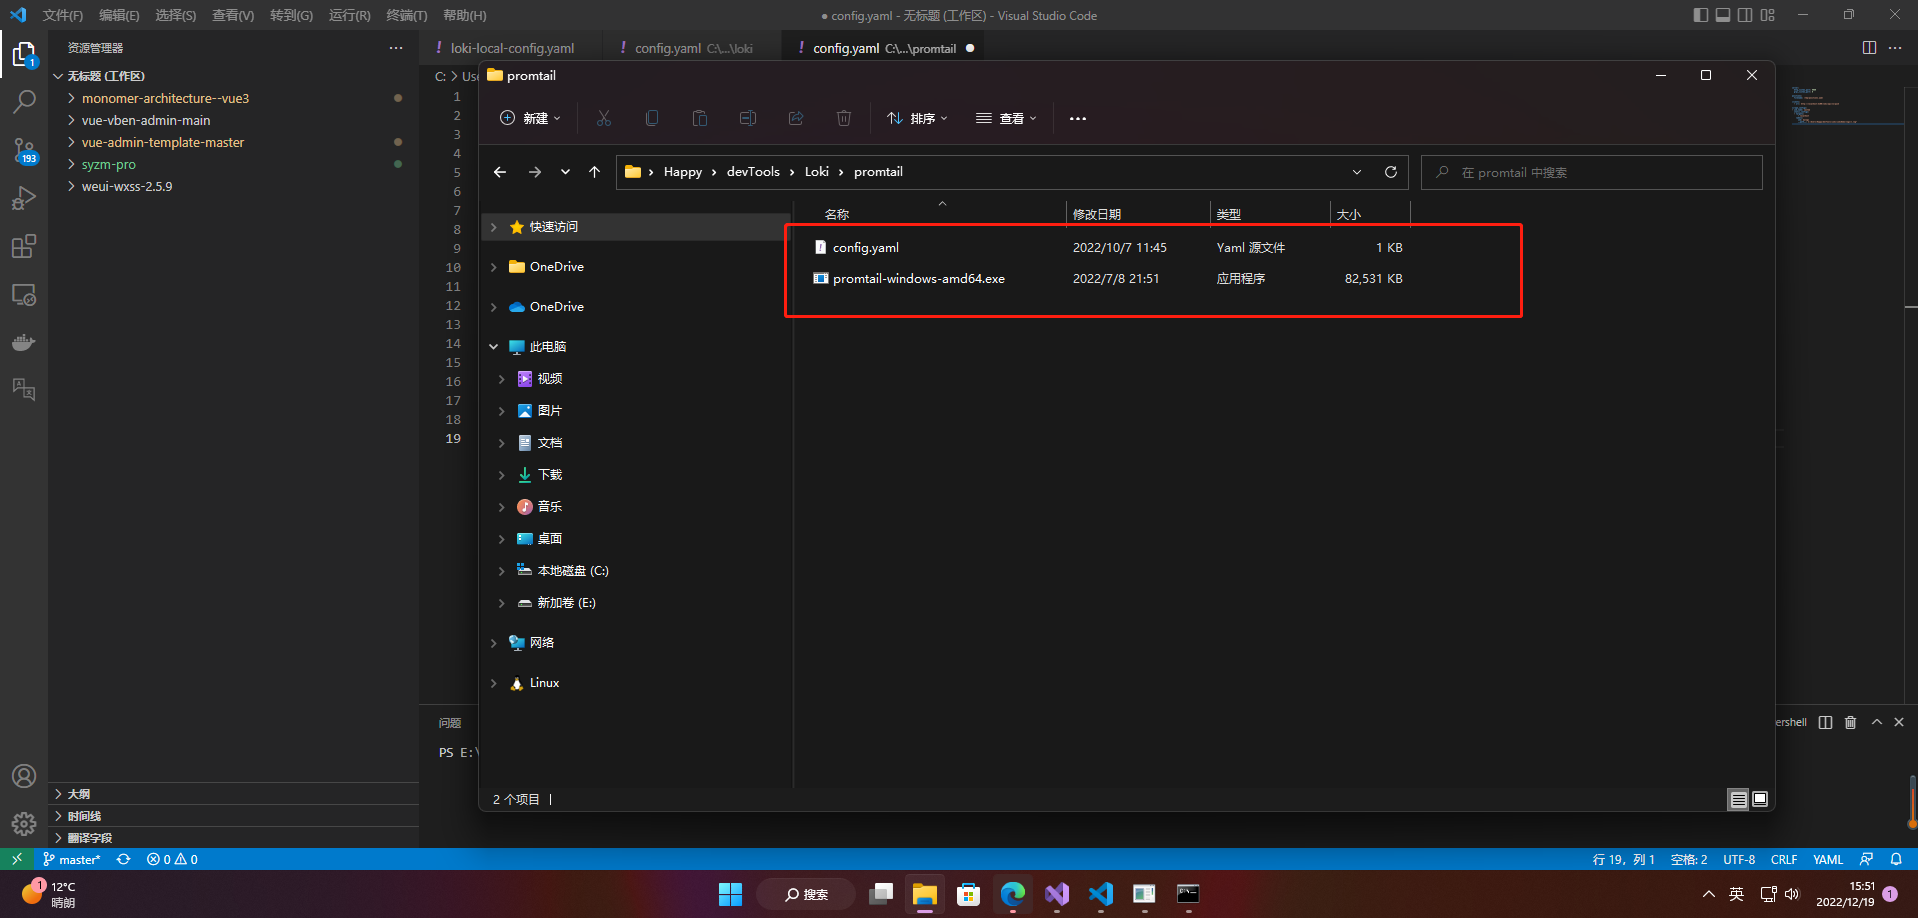Open the Accounts icon in the activity bar
This screenshot has width=1918, height=918.
click(x=24, y=775)
